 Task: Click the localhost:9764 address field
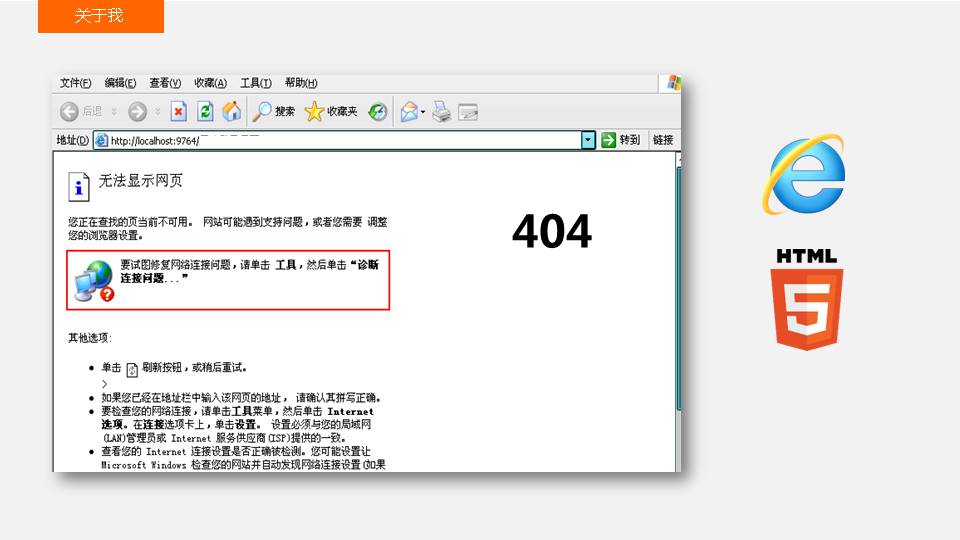point(340,141)
